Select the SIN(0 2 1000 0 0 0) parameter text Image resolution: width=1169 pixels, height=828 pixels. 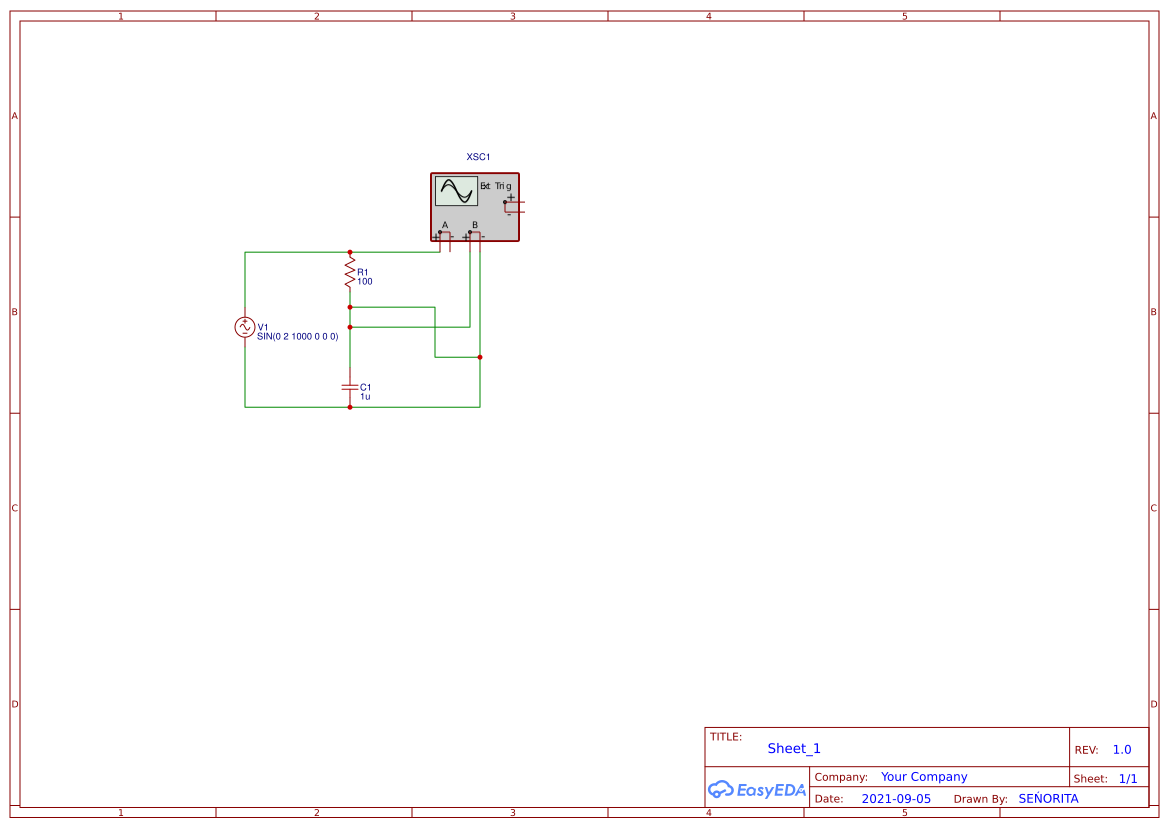point(297,337)
